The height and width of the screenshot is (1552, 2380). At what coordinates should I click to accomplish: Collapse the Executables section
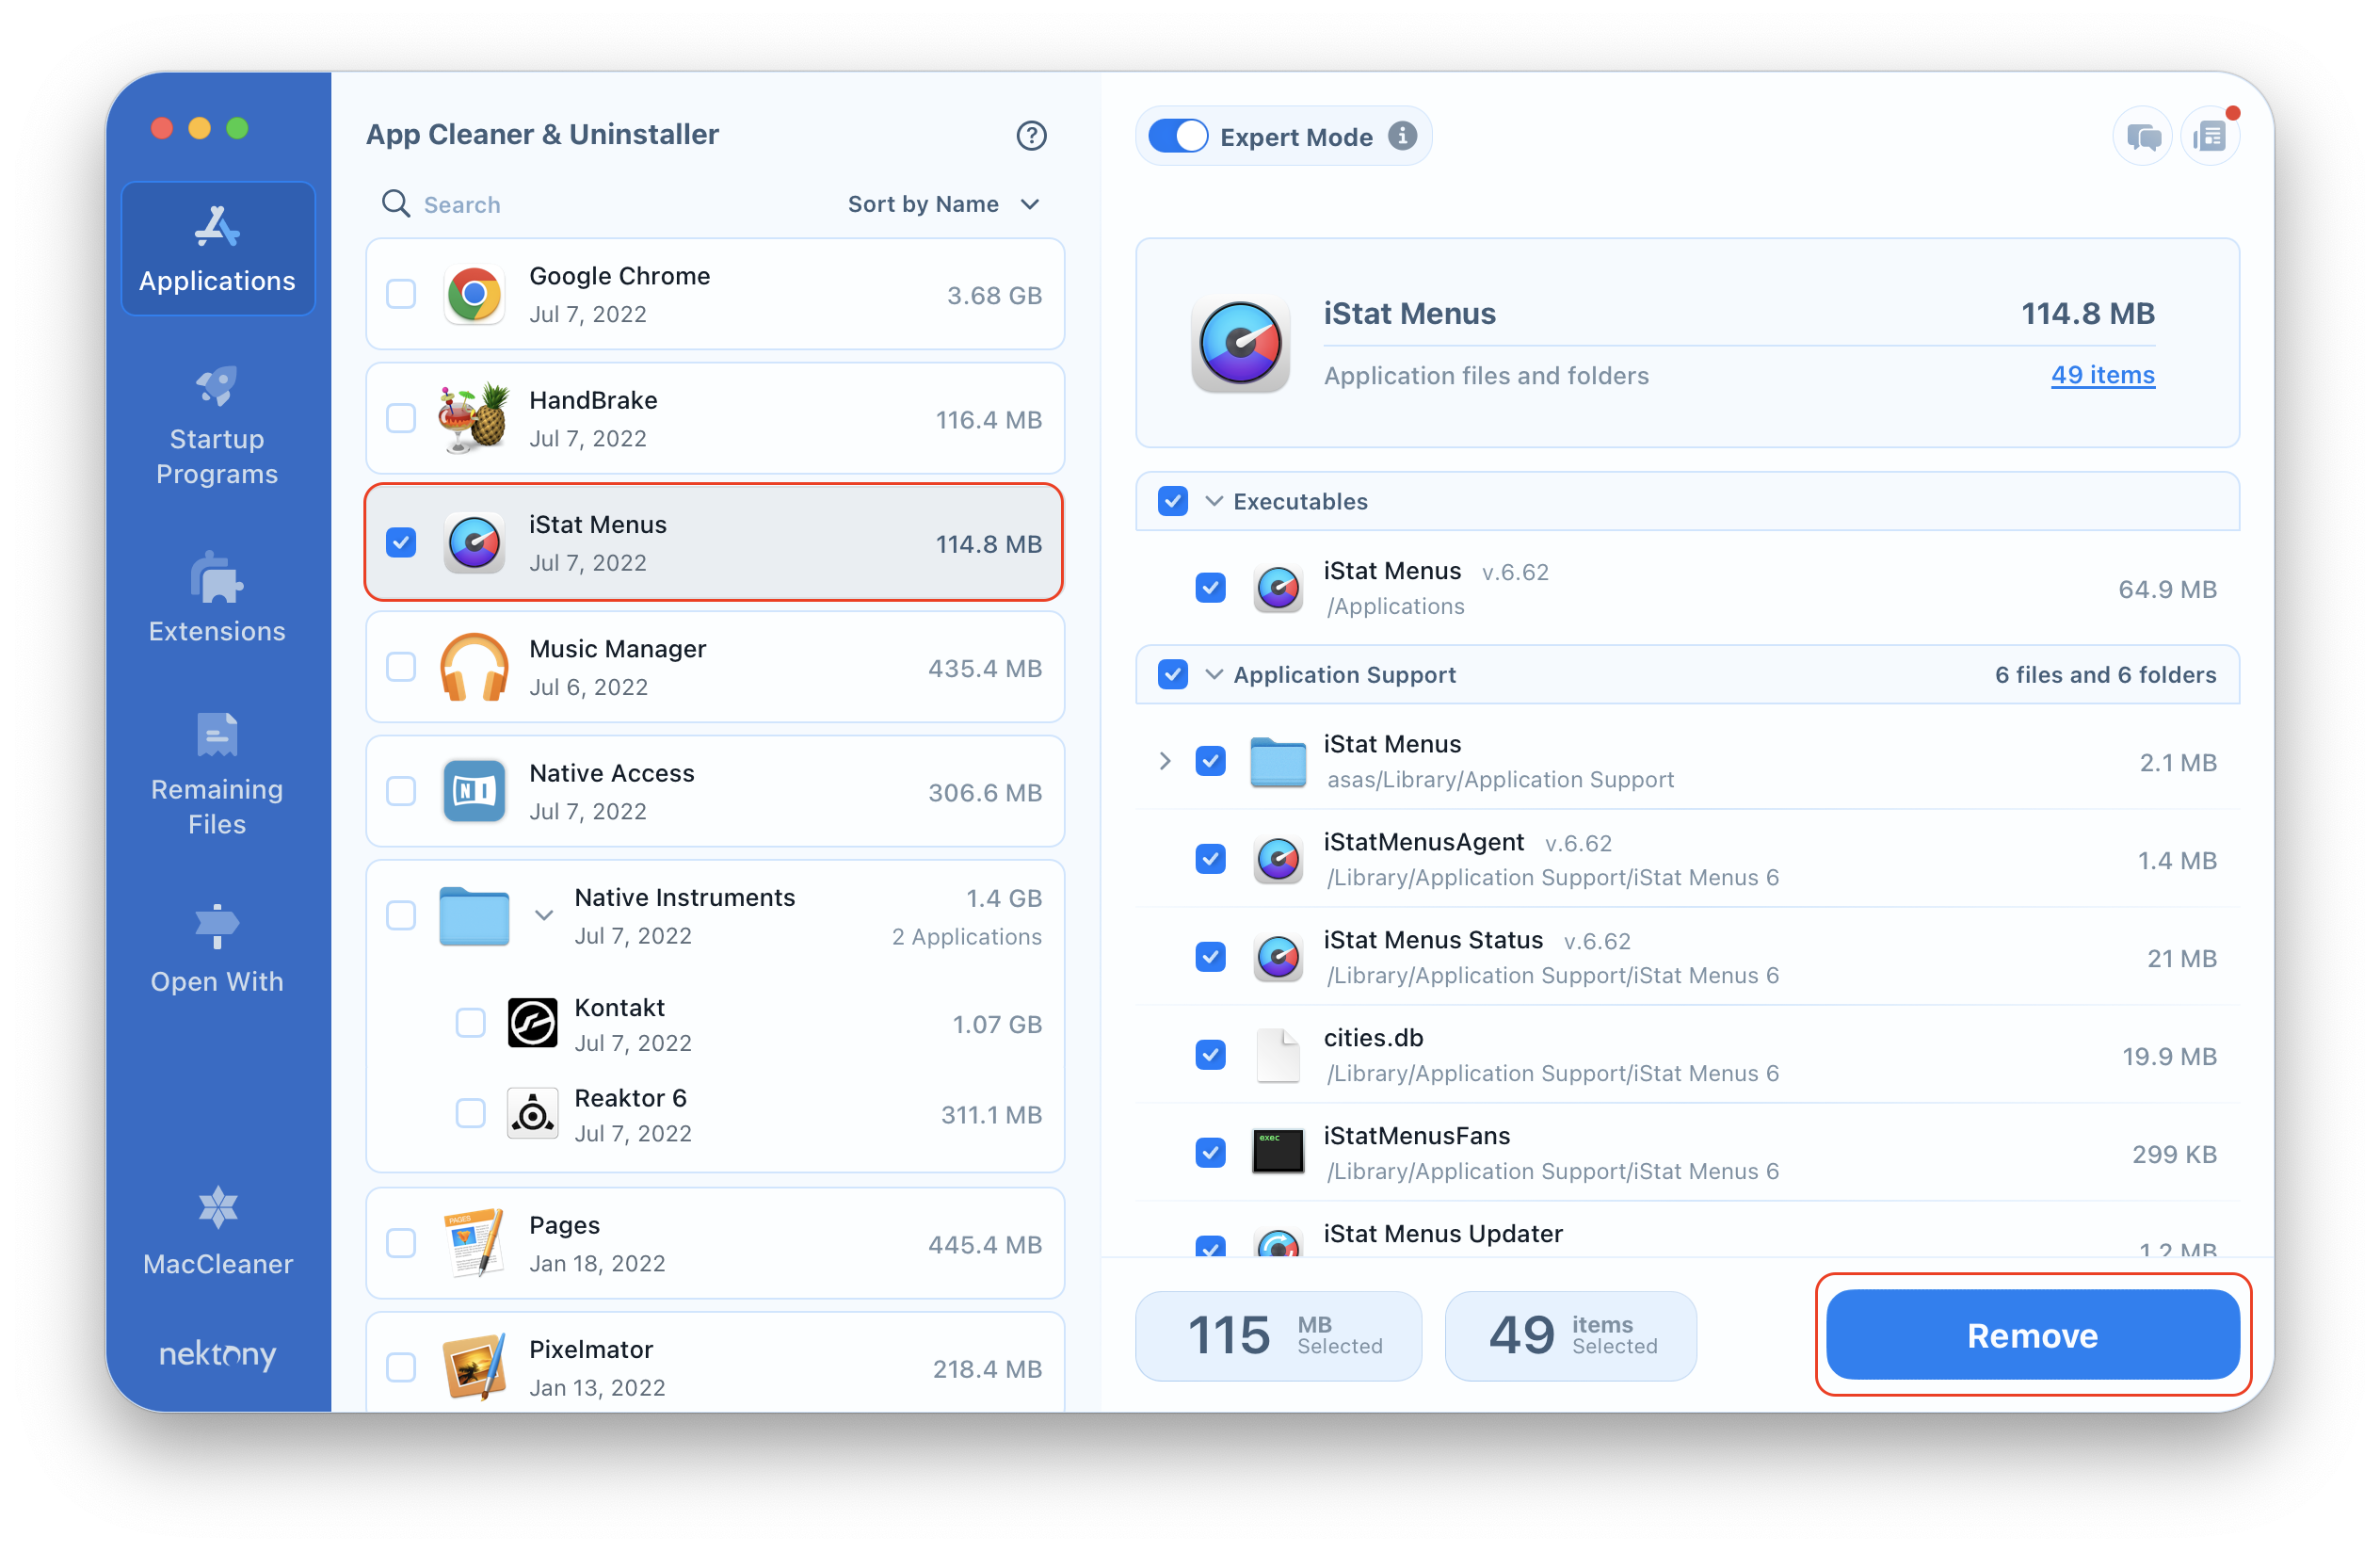click(1216, 502)
